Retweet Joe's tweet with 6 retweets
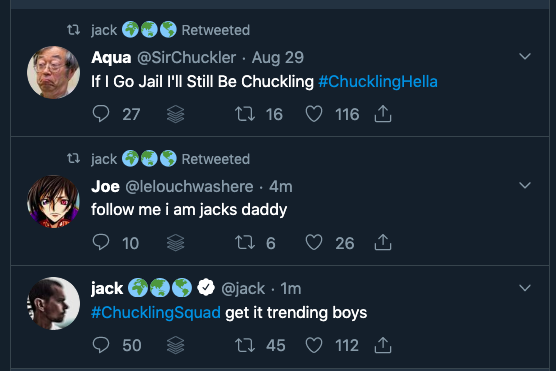 [245, 243]
